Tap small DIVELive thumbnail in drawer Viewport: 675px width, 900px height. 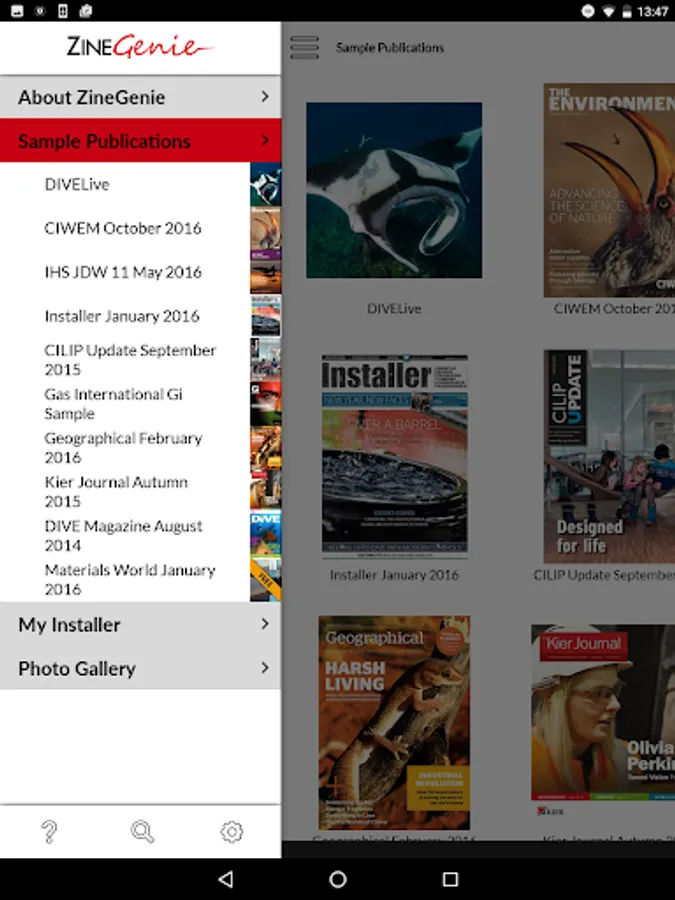(266, 184)
